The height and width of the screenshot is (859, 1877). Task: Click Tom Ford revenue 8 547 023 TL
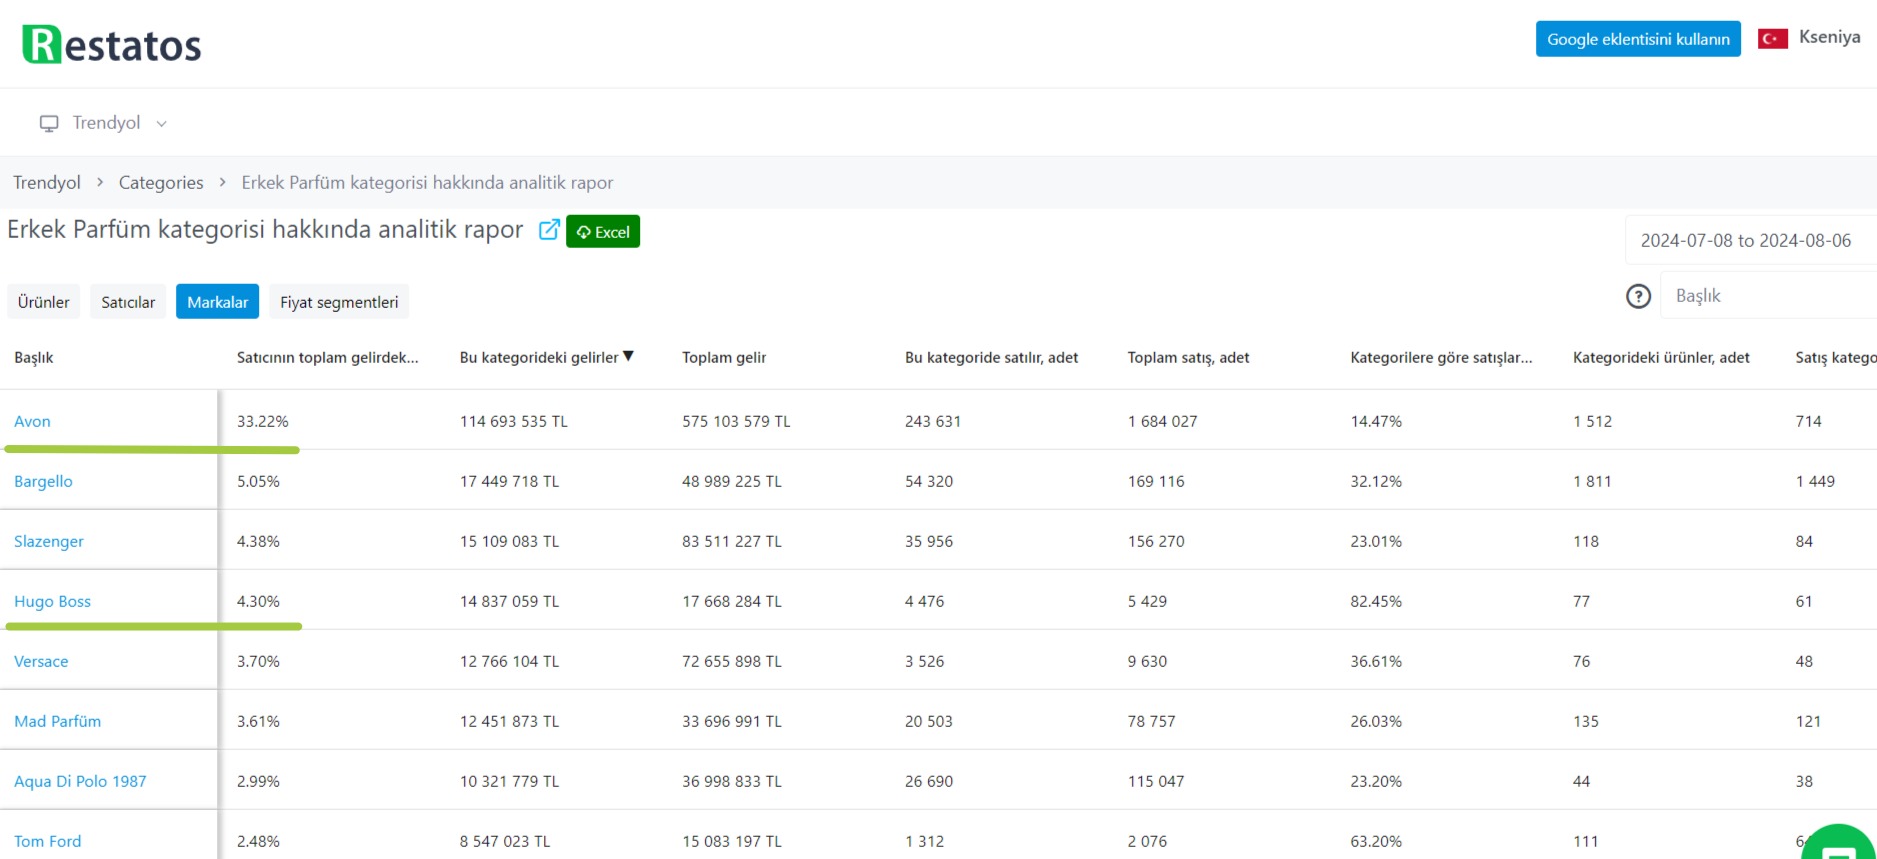click(x=505, y=841)
